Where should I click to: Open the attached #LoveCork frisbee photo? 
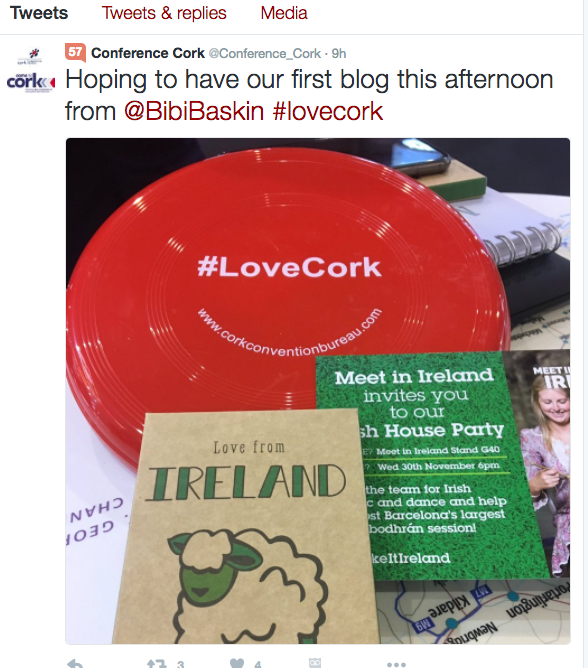click(318, 391)
